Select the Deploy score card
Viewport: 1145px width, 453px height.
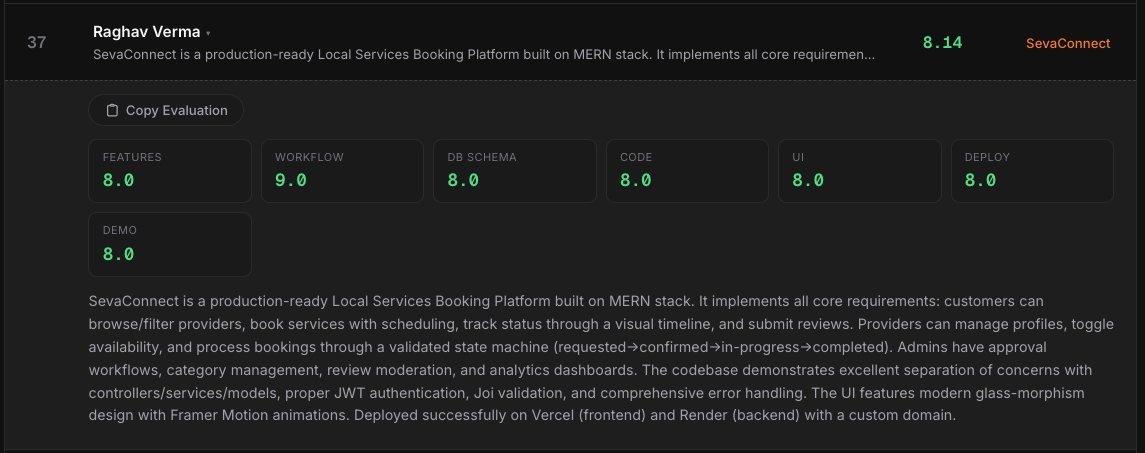tap(1031, 171)
